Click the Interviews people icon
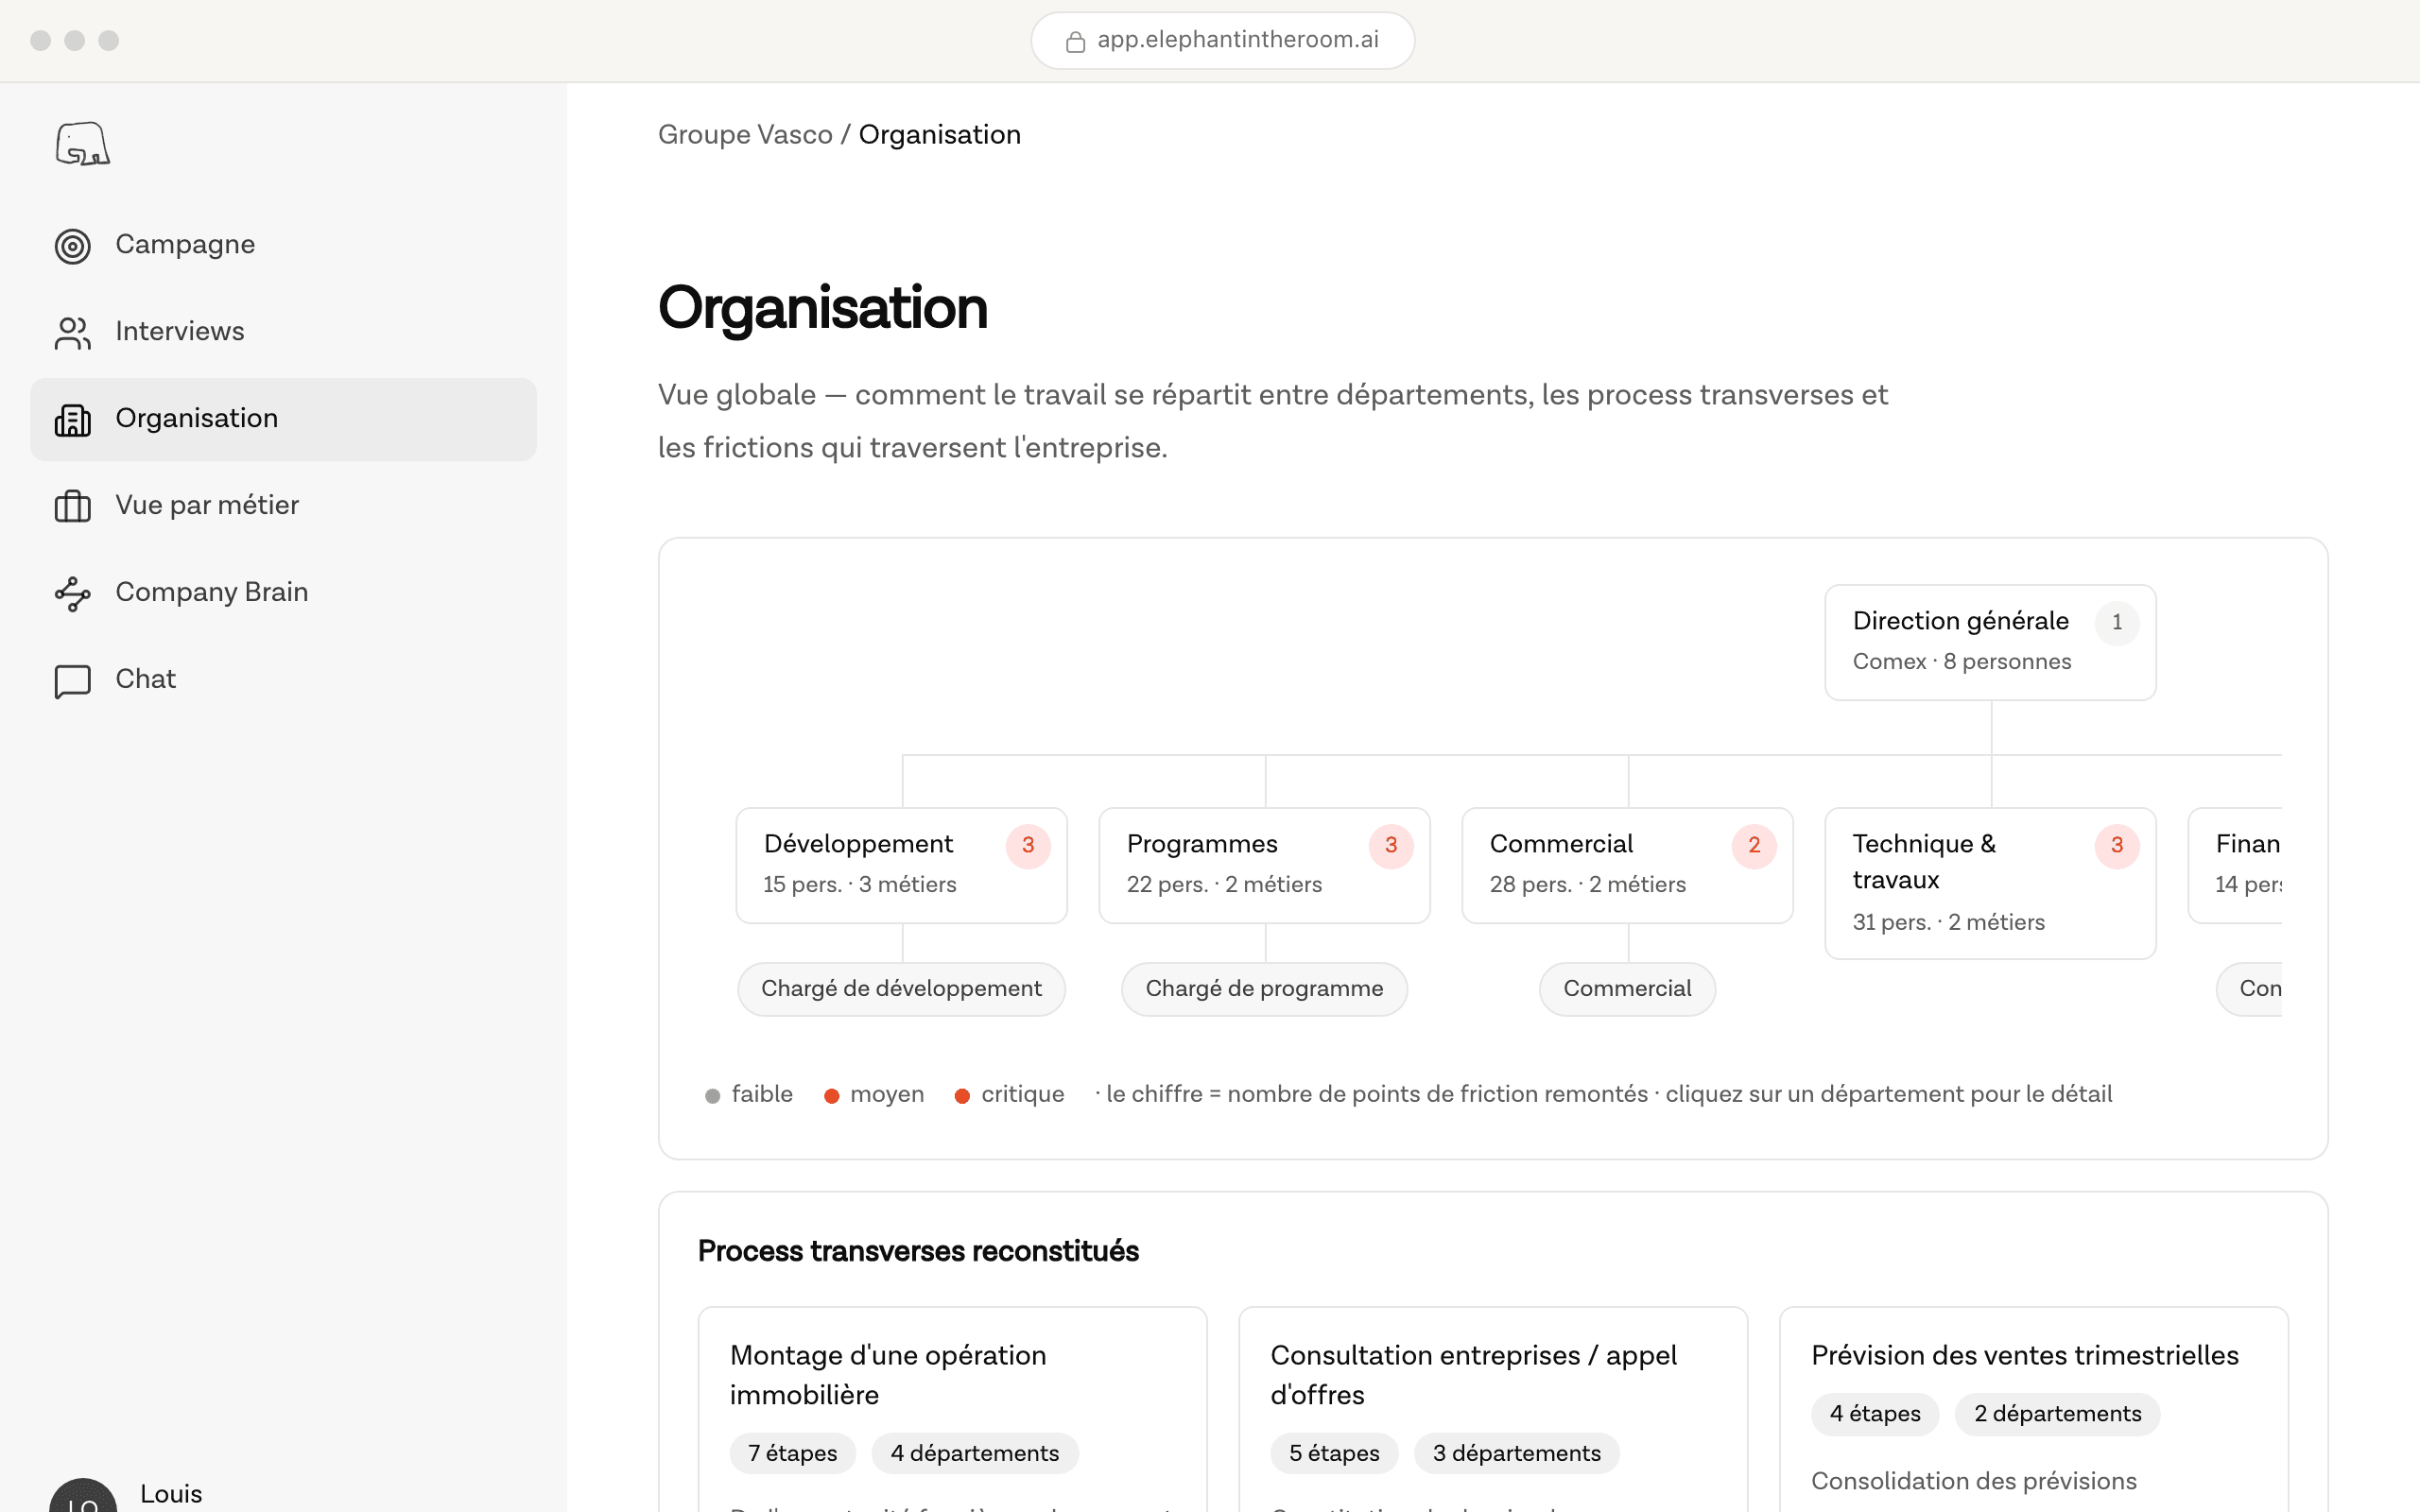The image size is (2420, 1512). (73, 333)
